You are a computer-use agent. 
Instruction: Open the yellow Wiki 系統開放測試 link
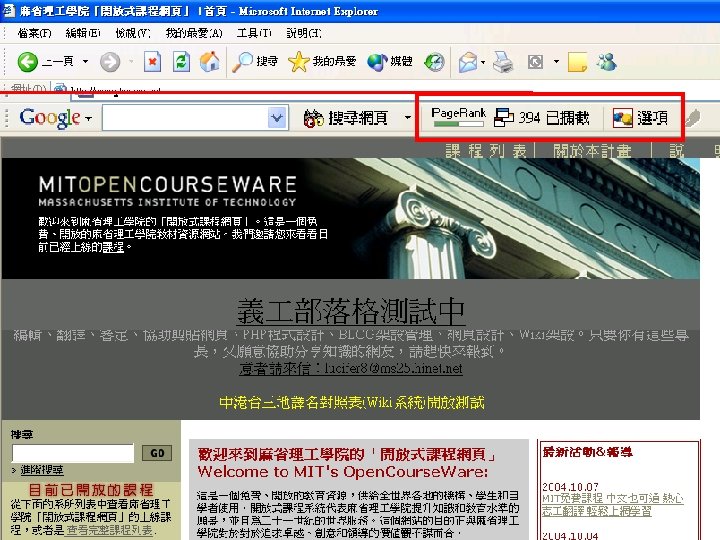coord(352,402)
